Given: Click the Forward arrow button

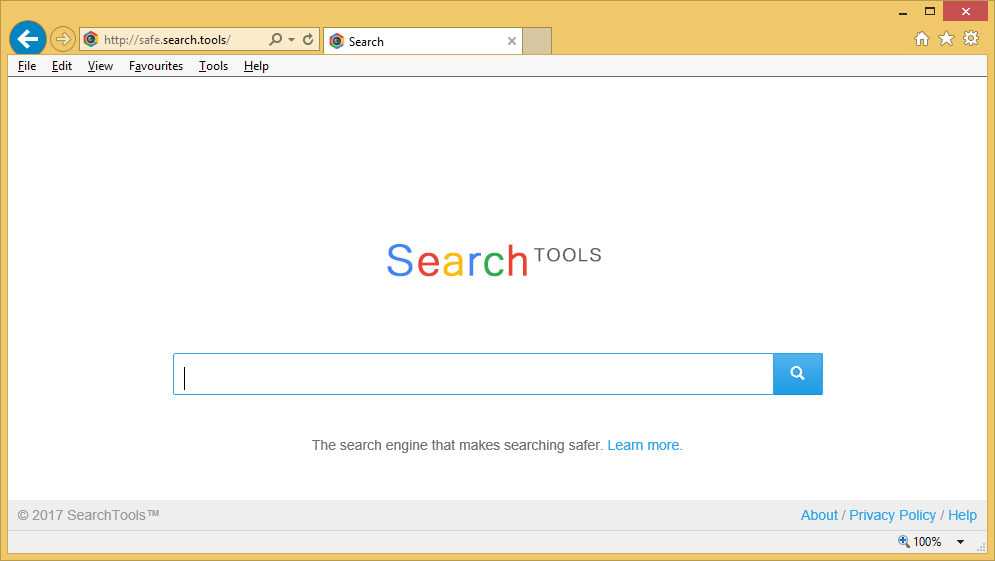Looking at the screenshot, I should coord(62,39).
